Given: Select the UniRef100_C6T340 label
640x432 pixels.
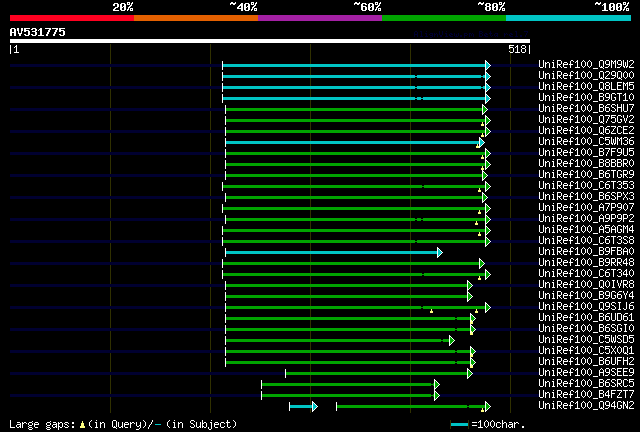Looking at the screenshot, I should [586, 274].
